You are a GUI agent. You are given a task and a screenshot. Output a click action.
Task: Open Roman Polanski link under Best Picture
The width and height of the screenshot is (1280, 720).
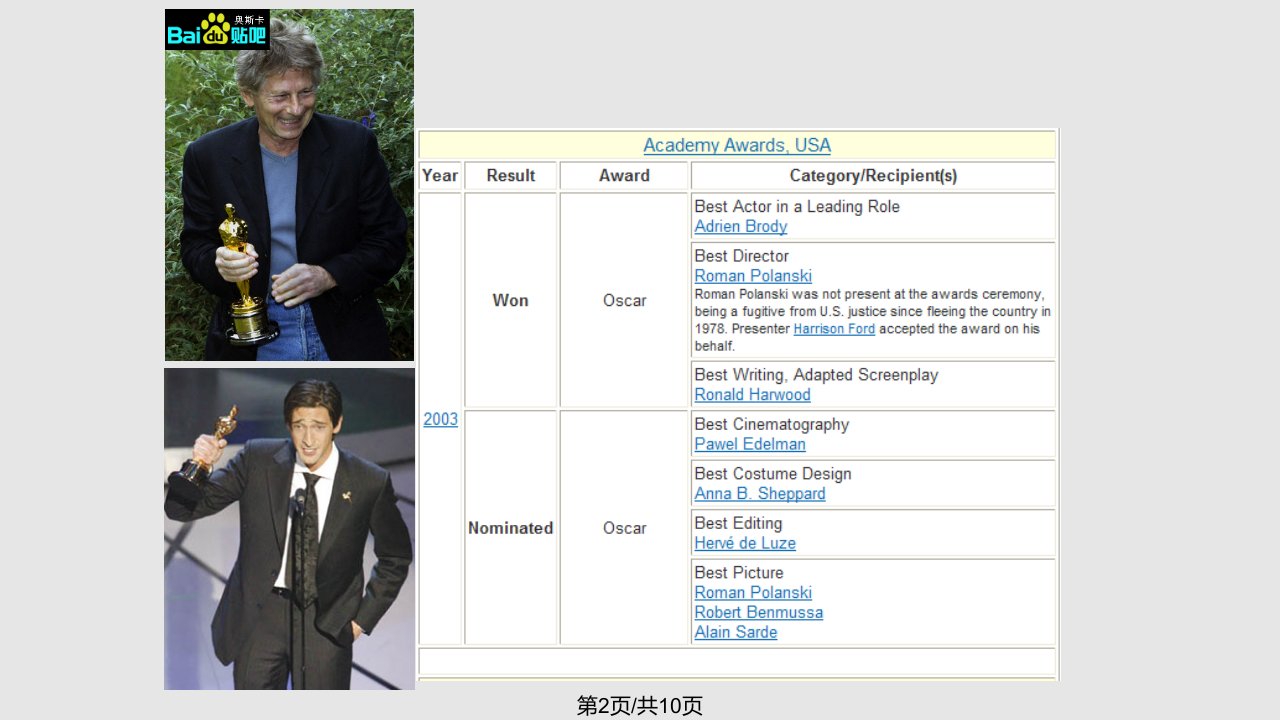pos(753,592)
